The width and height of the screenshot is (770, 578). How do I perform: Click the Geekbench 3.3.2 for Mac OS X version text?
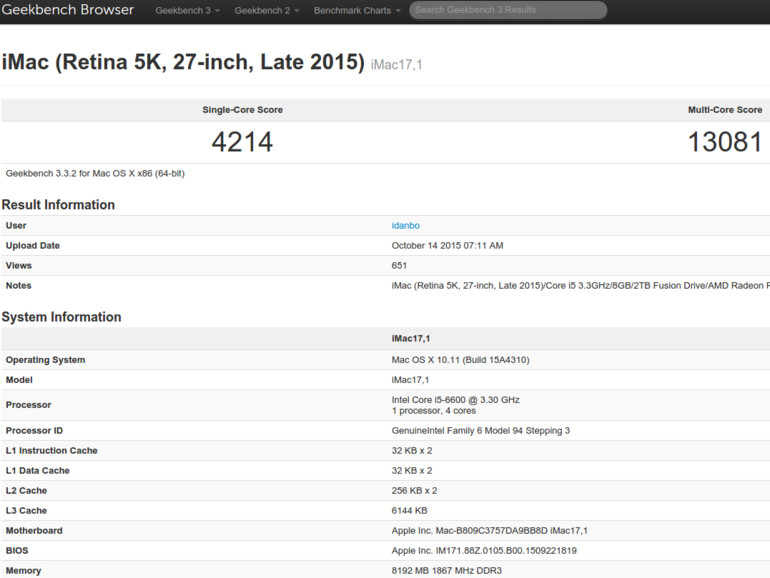point(95,173)
